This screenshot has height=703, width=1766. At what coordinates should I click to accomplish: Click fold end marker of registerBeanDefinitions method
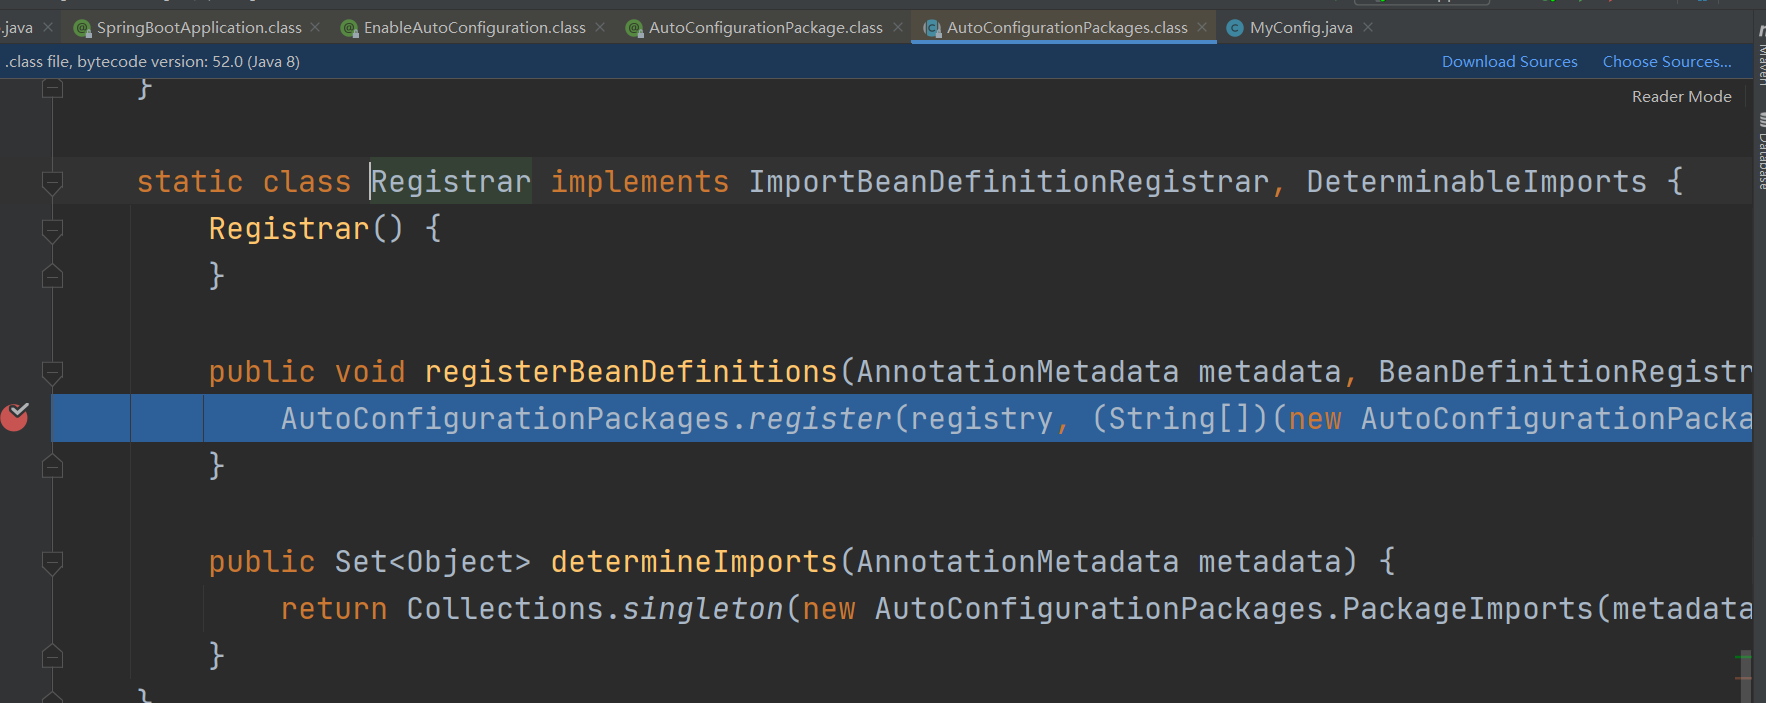pyautogui.click(x=53, y=466)
